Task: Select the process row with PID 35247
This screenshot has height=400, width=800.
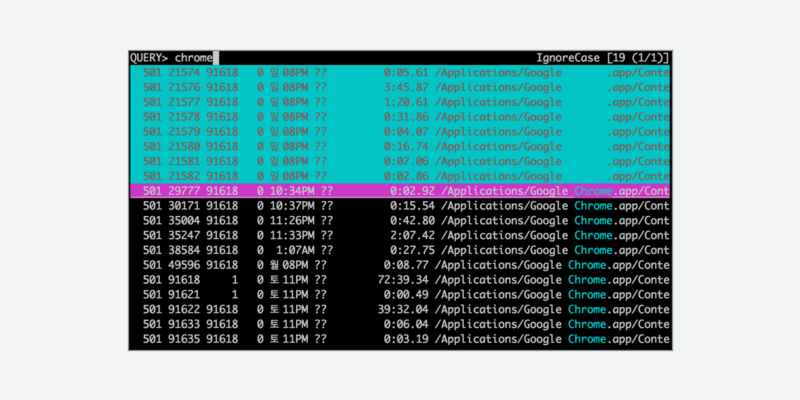Action: pyautogui.click(x=399, y=235)
